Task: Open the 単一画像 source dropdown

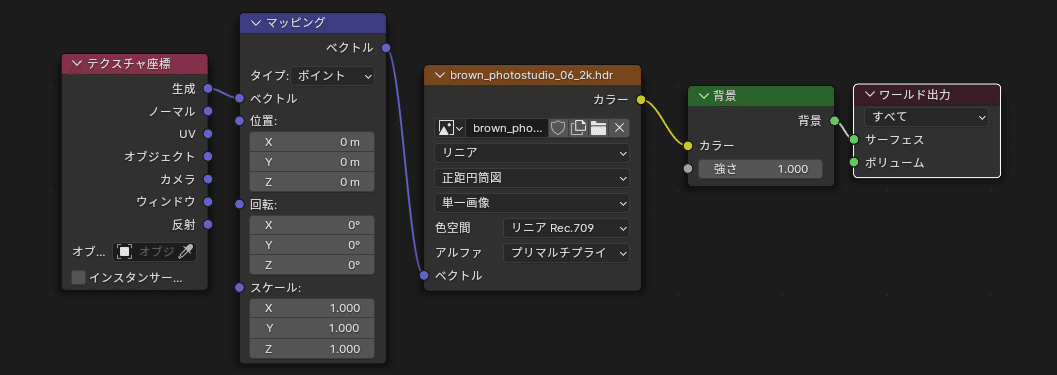Action: (x=533, y=203)
